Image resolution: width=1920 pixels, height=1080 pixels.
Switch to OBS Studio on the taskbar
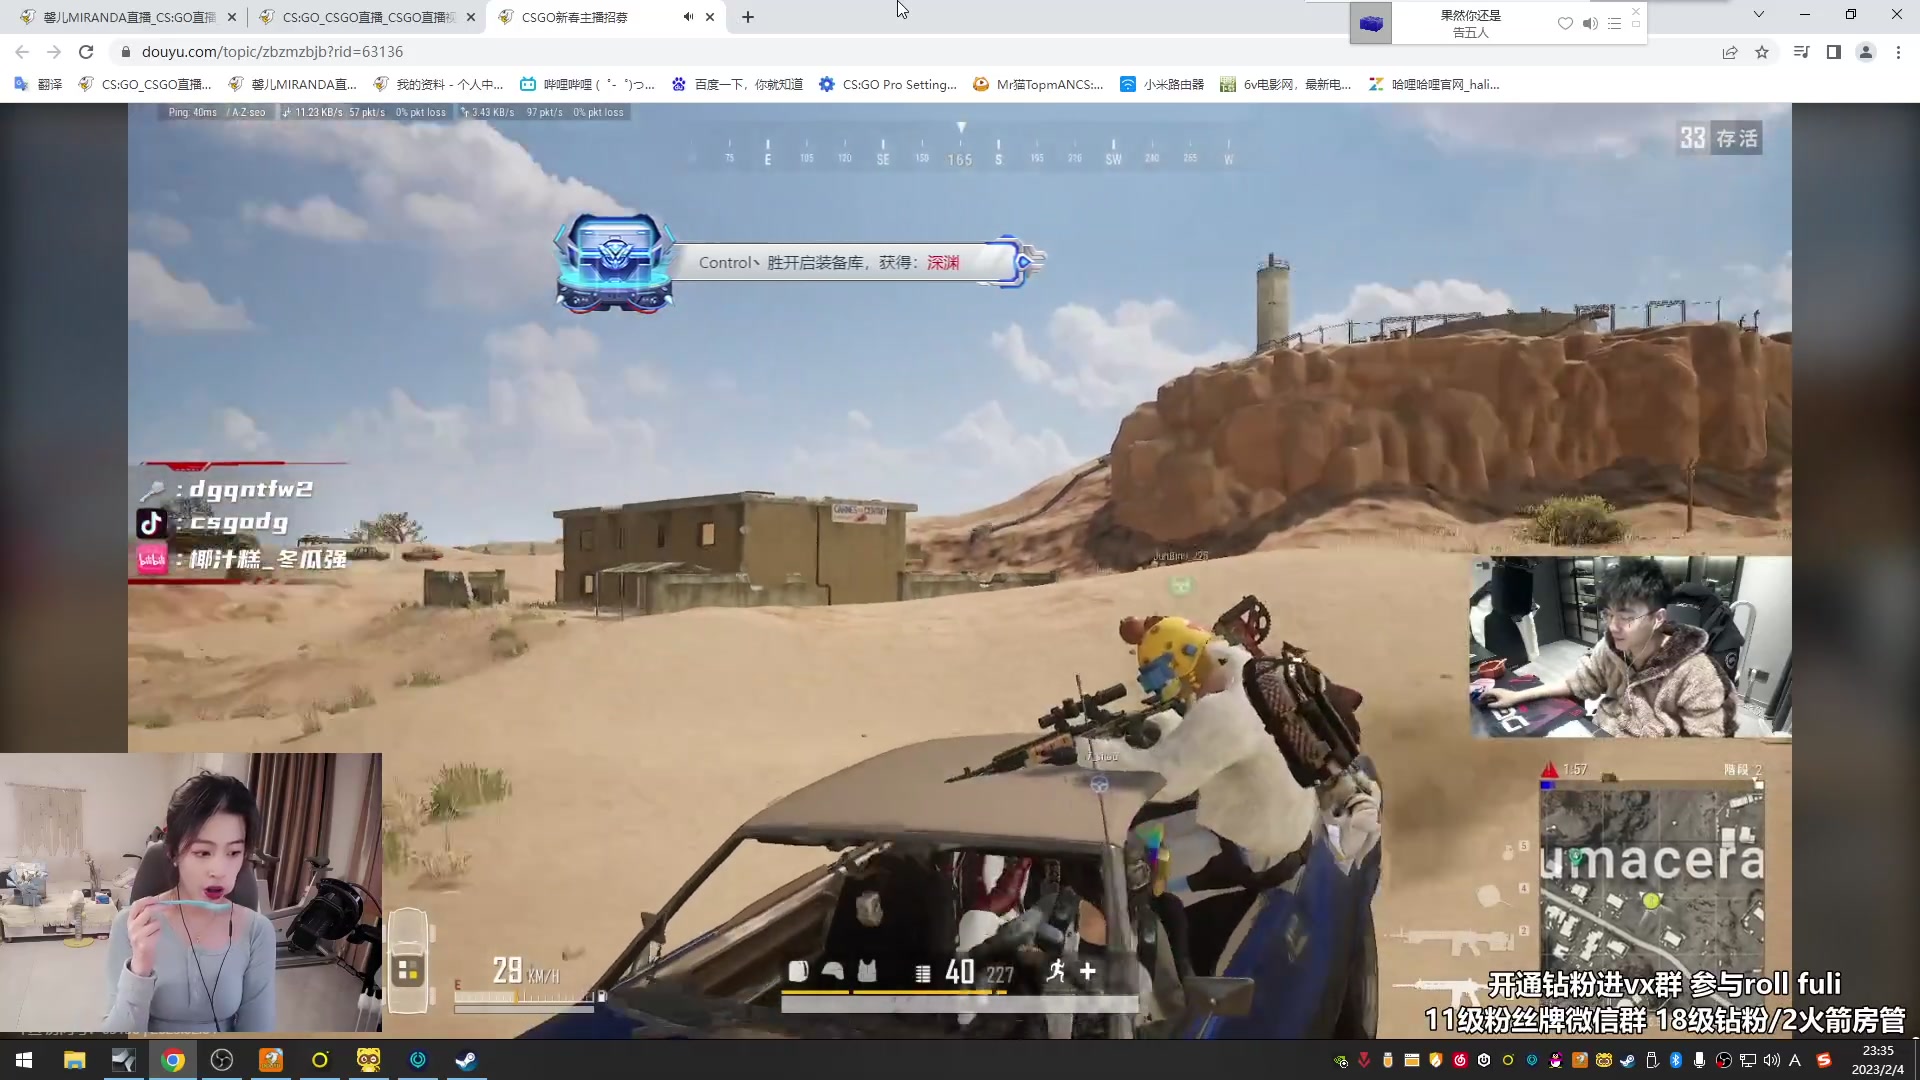point(222,1060)
